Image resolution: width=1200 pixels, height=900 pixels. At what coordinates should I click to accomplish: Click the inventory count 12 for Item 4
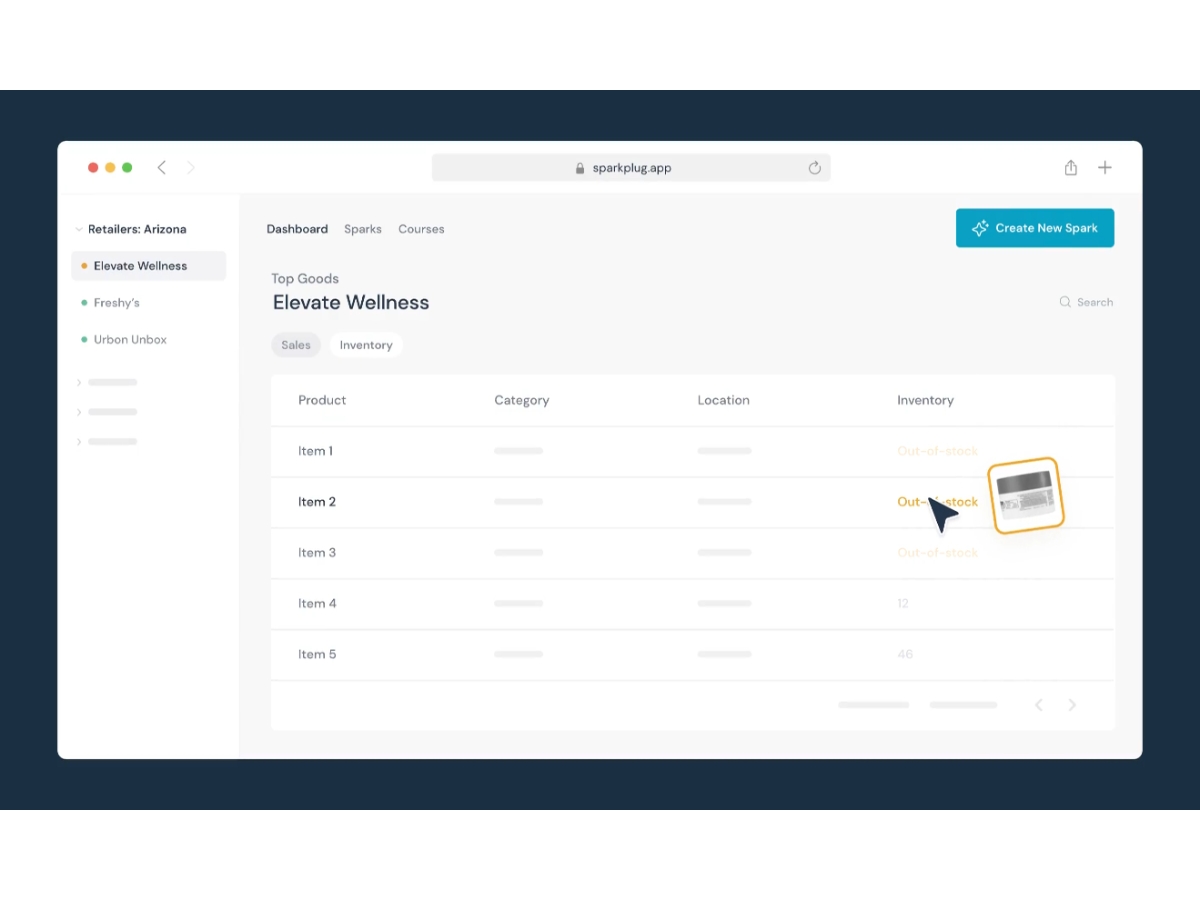903,604
